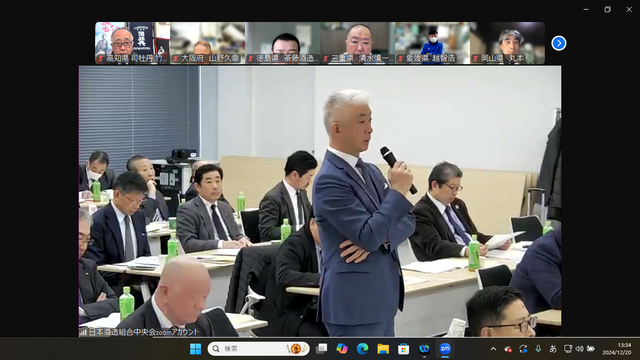Open the Windows Start menu
The height and width of the screenshot is (360, 640).
pyautogui.click(x=196, y=349)
